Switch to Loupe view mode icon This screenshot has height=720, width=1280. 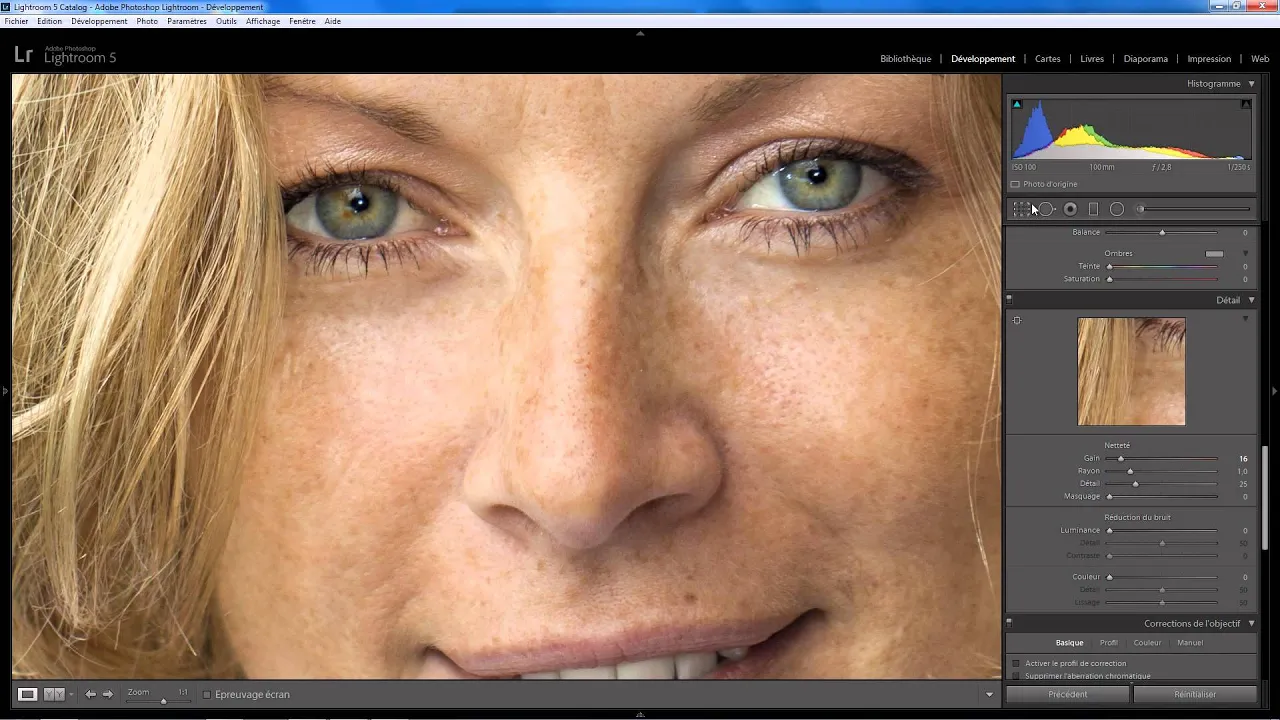28,694
